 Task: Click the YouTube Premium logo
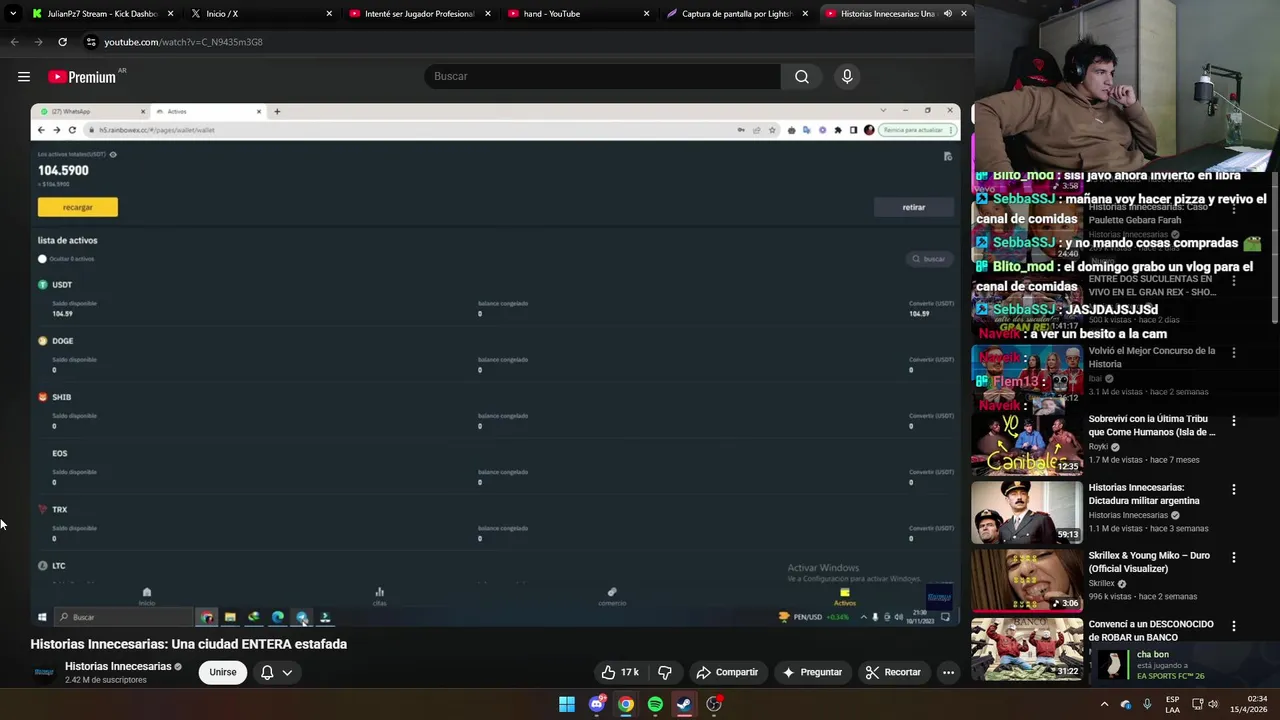coord(84,77)
